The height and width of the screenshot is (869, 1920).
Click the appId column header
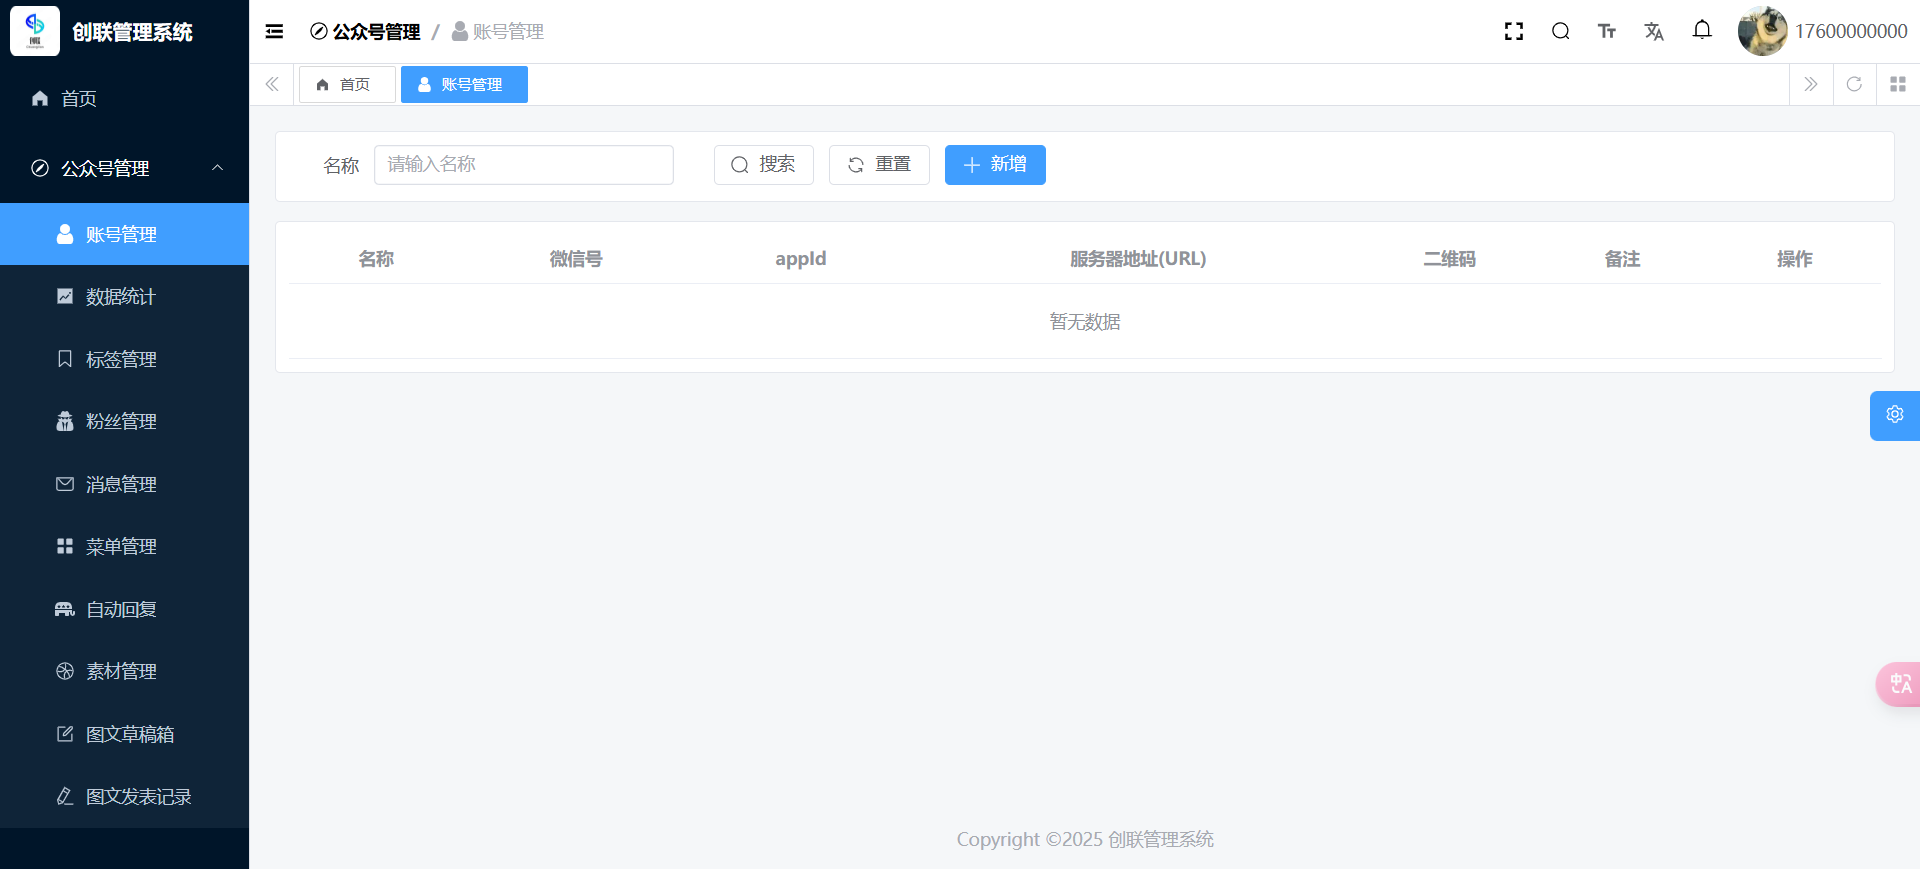801,259
